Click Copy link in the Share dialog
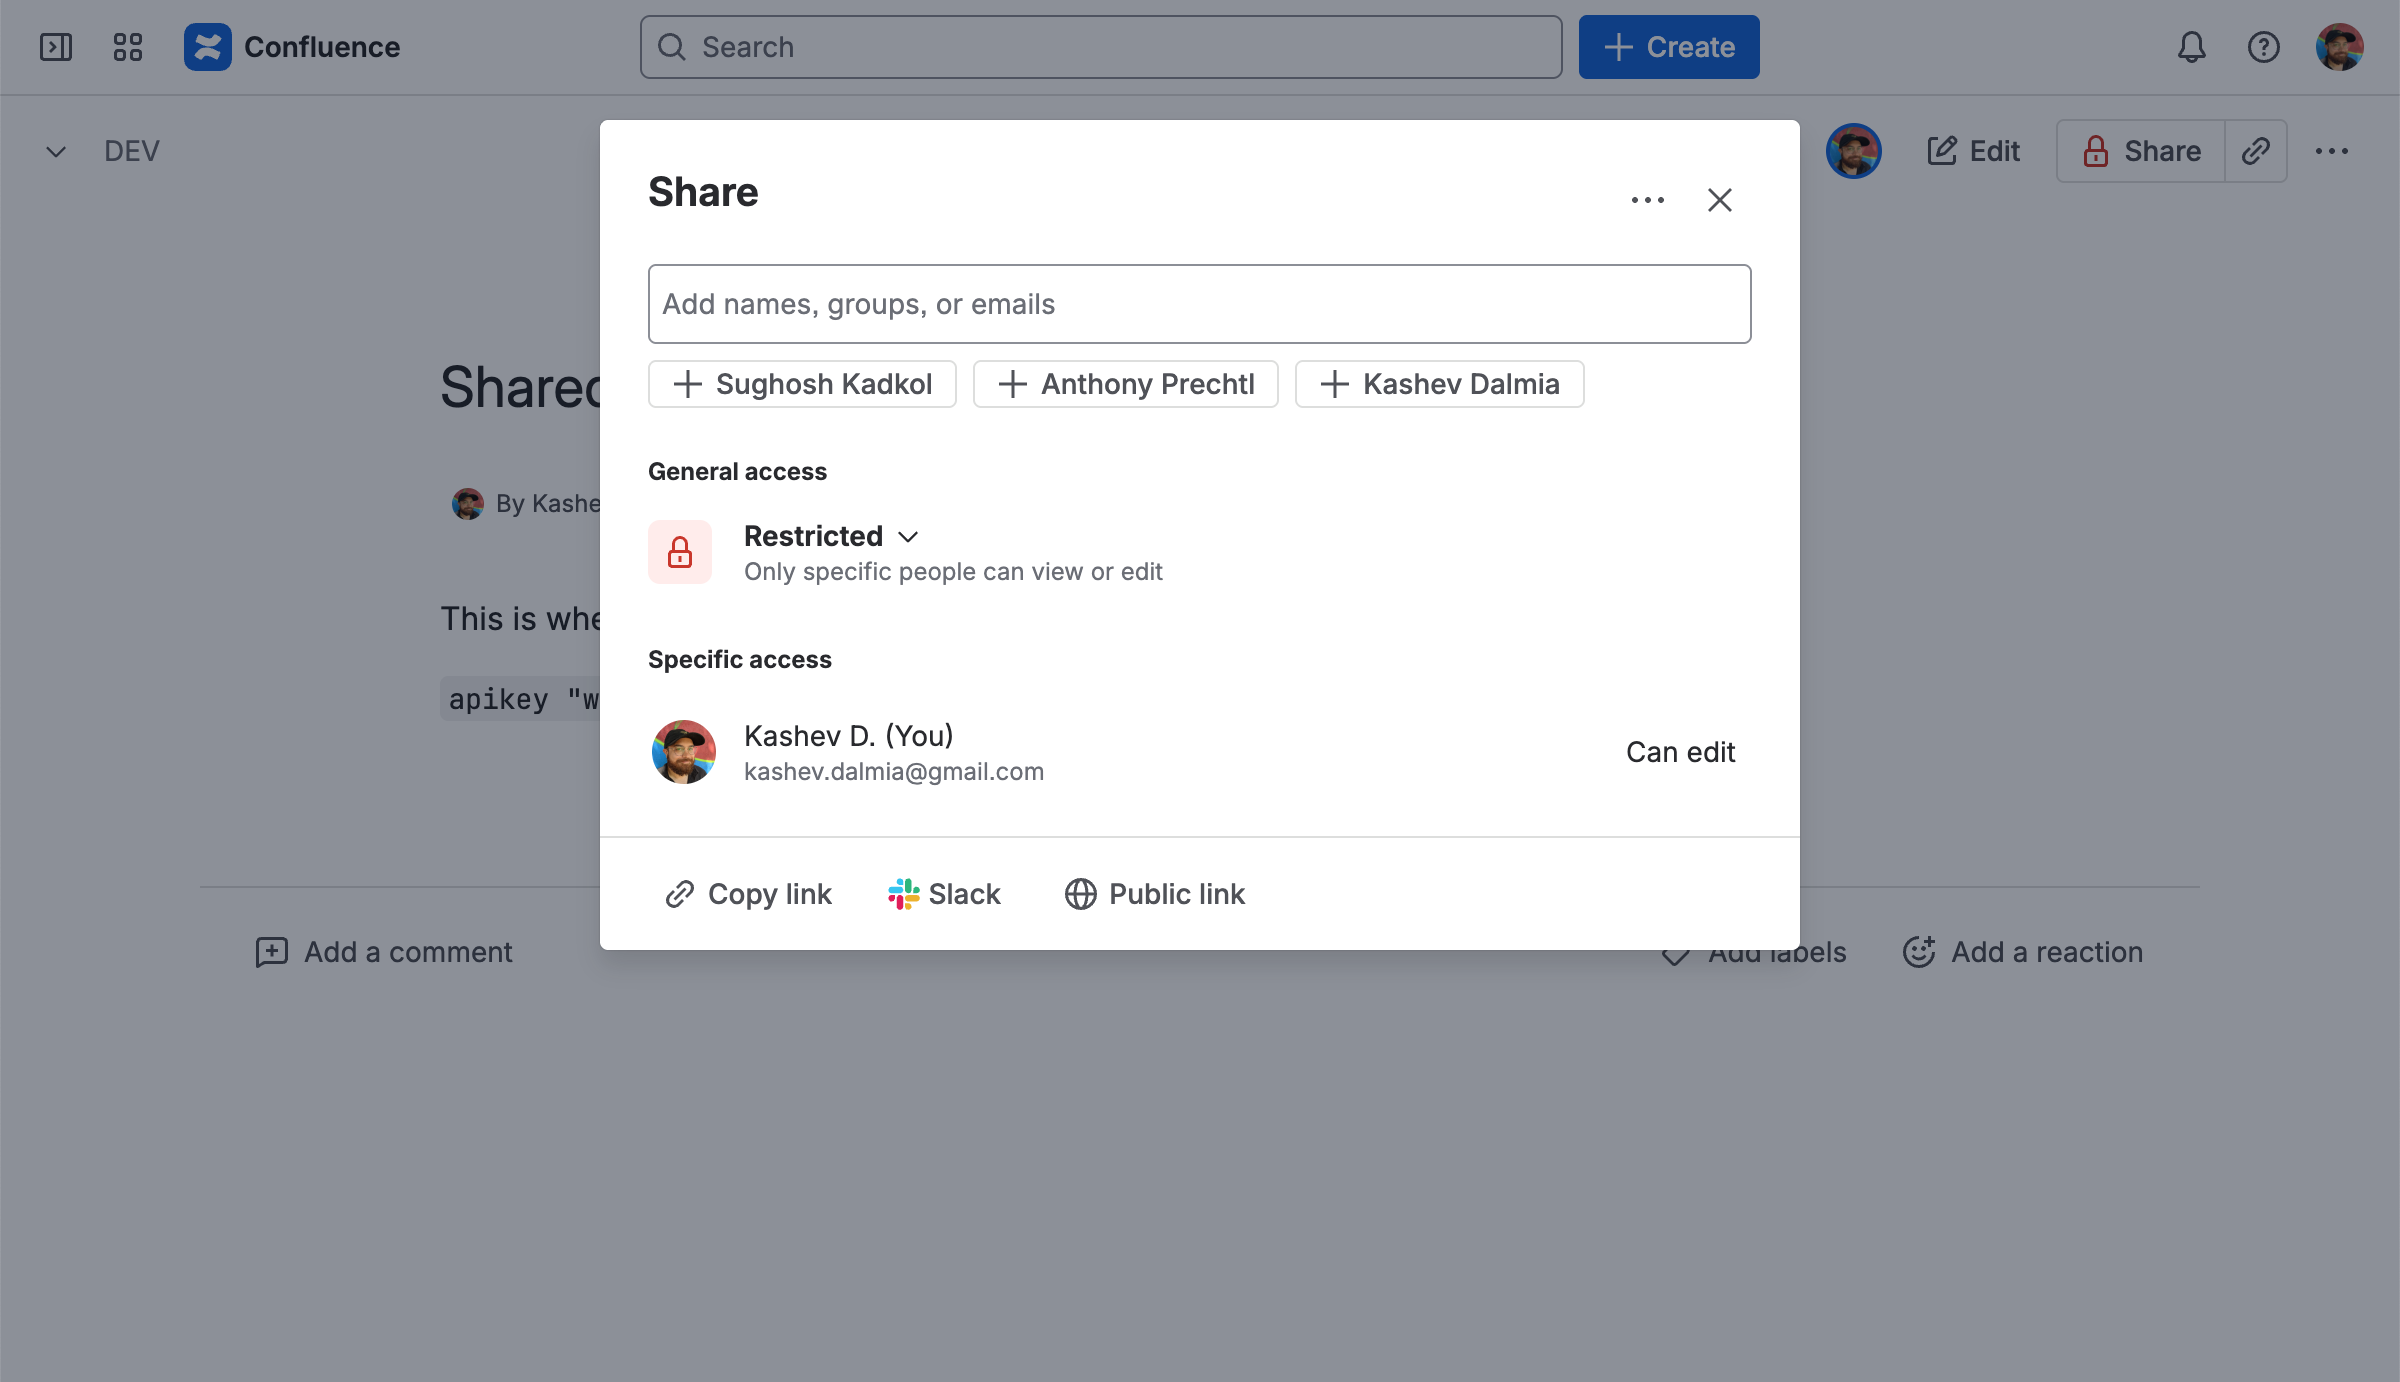 pos(748,894)
